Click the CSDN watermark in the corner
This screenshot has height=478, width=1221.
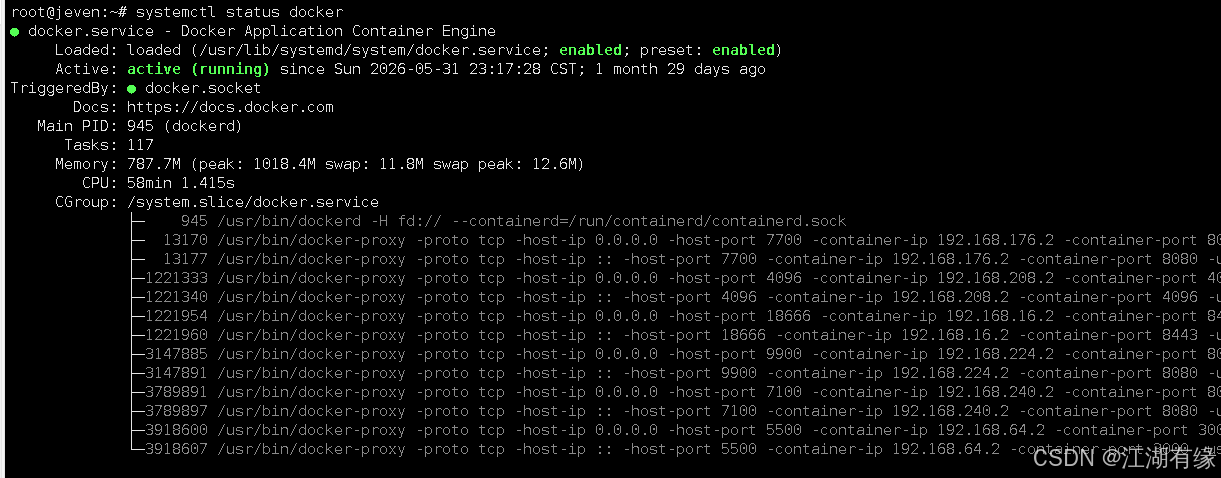click(1124, 458)
